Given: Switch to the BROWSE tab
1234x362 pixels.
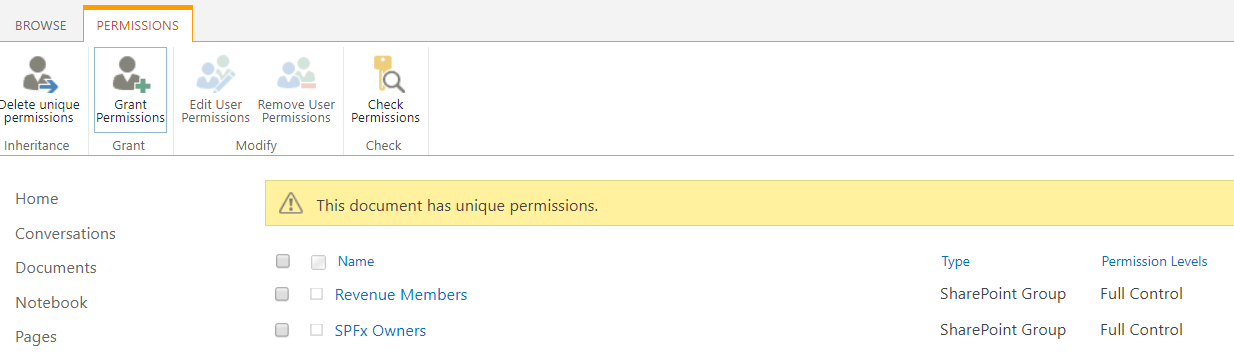Looking at the screenshot, I should (41, 25).
